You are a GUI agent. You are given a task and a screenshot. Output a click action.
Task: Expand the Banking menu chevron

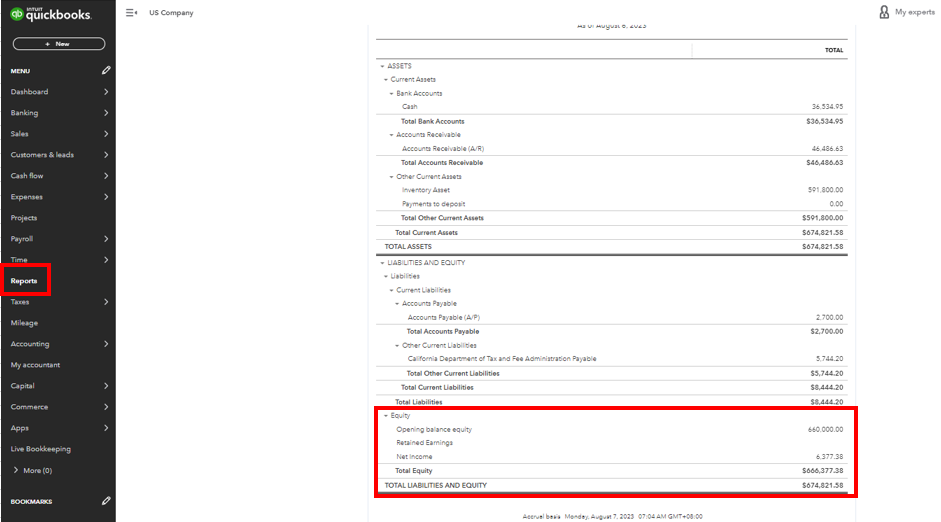(x=106, y=113)
